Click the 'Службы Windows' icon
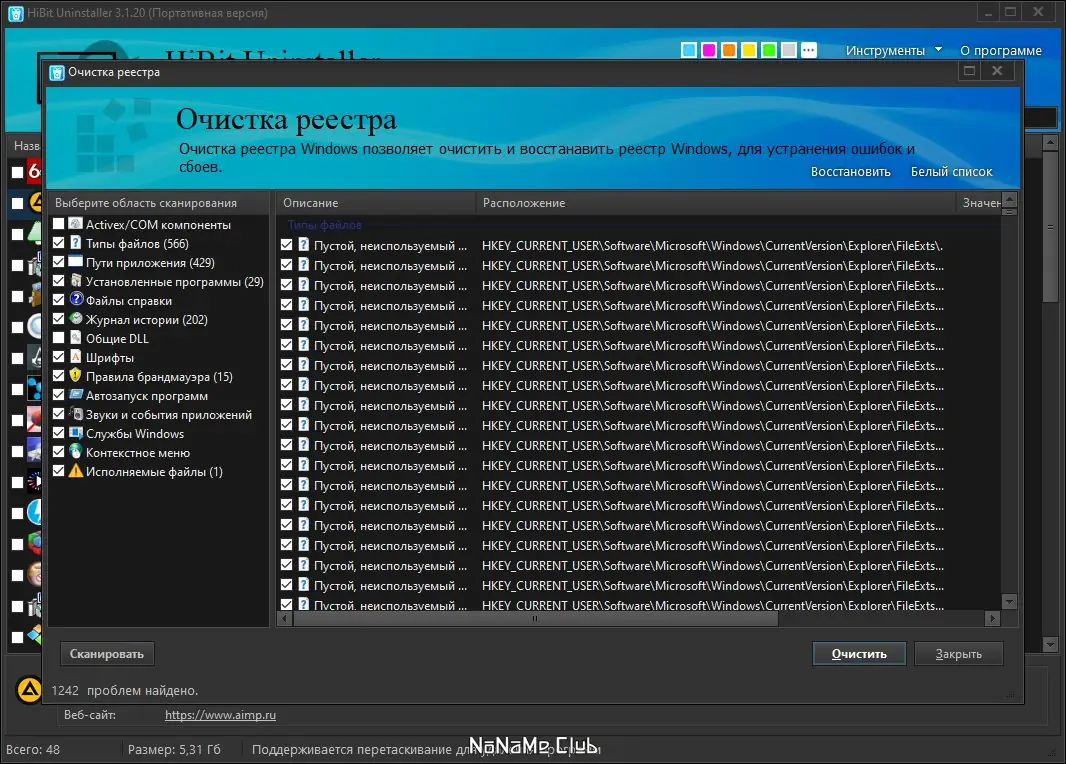1066x764 pixels. coord(75,433)
